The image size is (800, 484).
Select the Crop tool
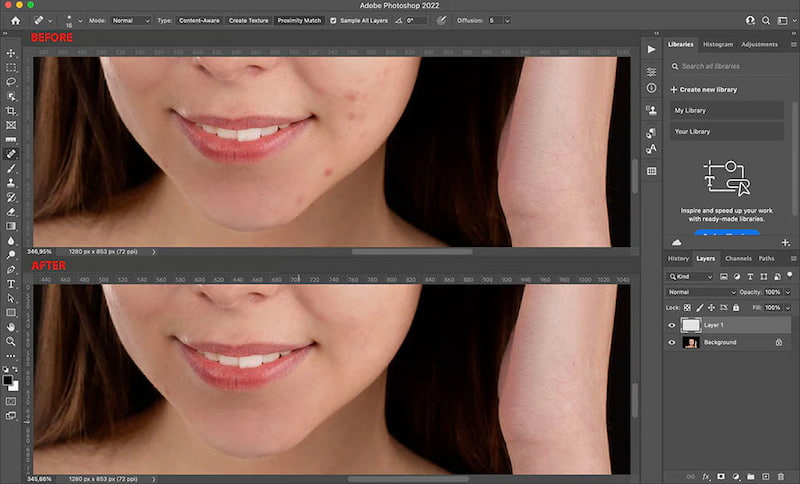pos(11,111)
